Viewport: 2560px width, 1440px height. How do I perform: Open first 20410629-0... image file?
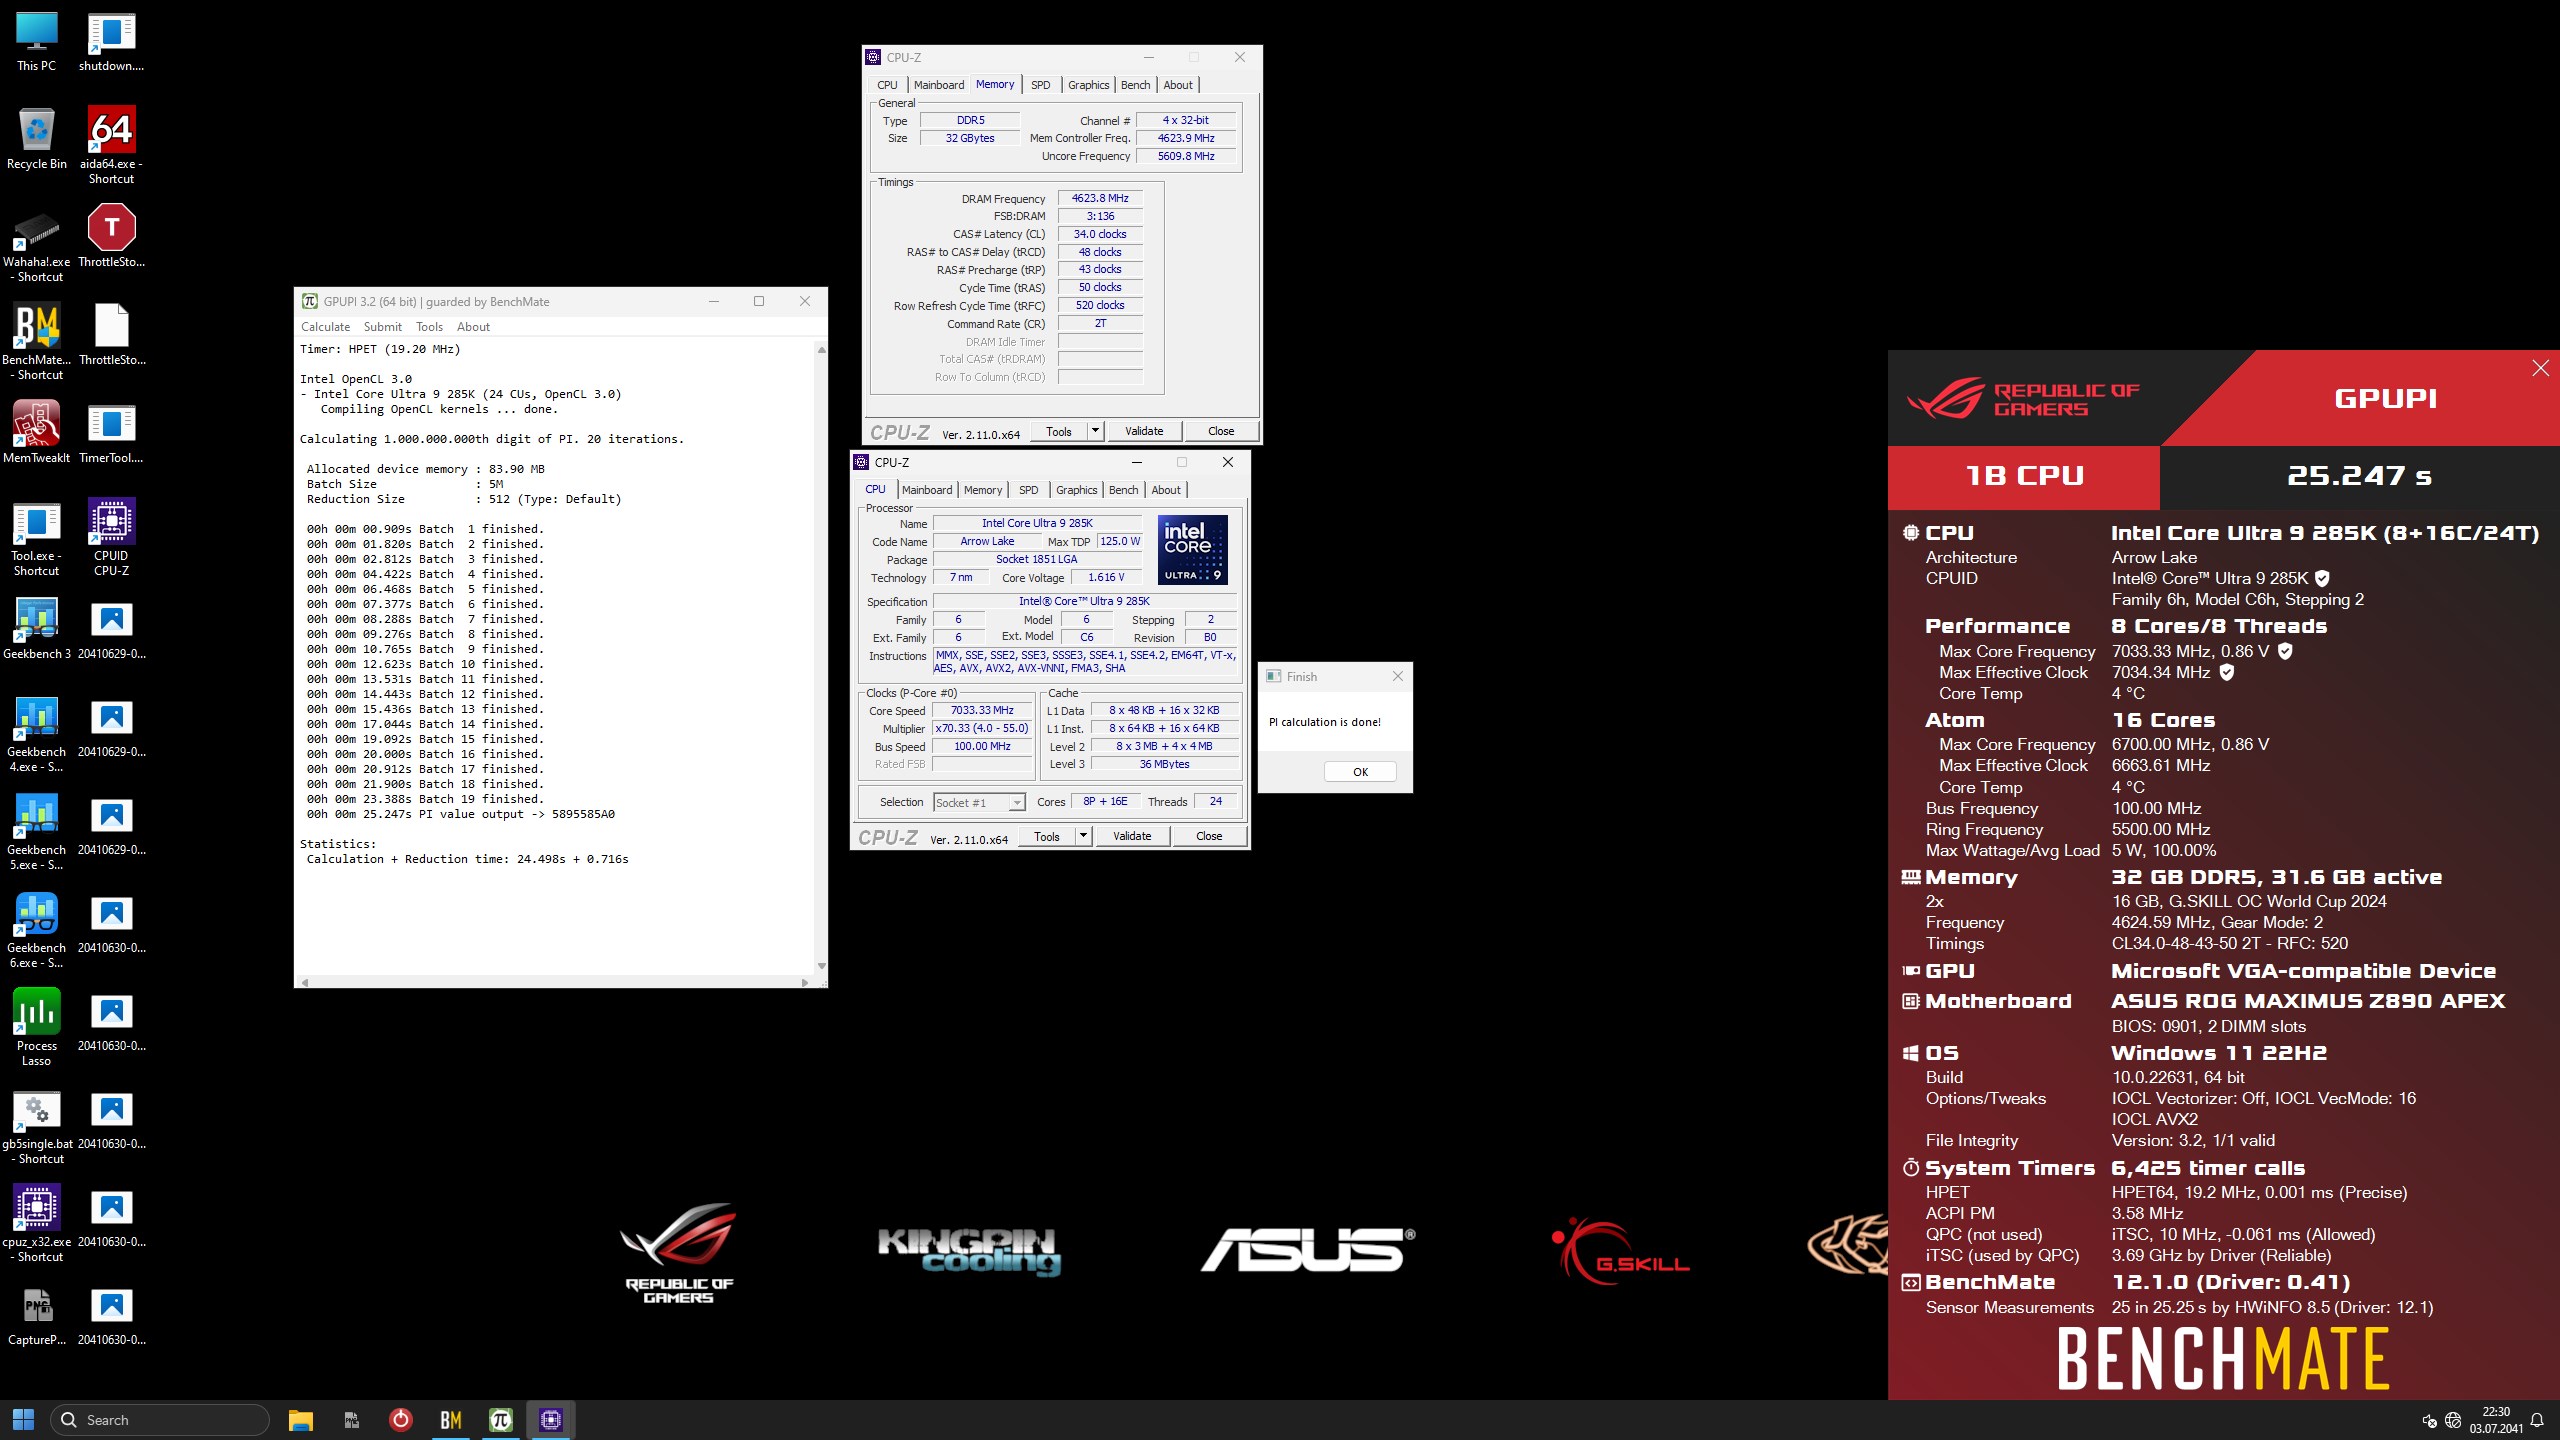click(x=111, y=628)
